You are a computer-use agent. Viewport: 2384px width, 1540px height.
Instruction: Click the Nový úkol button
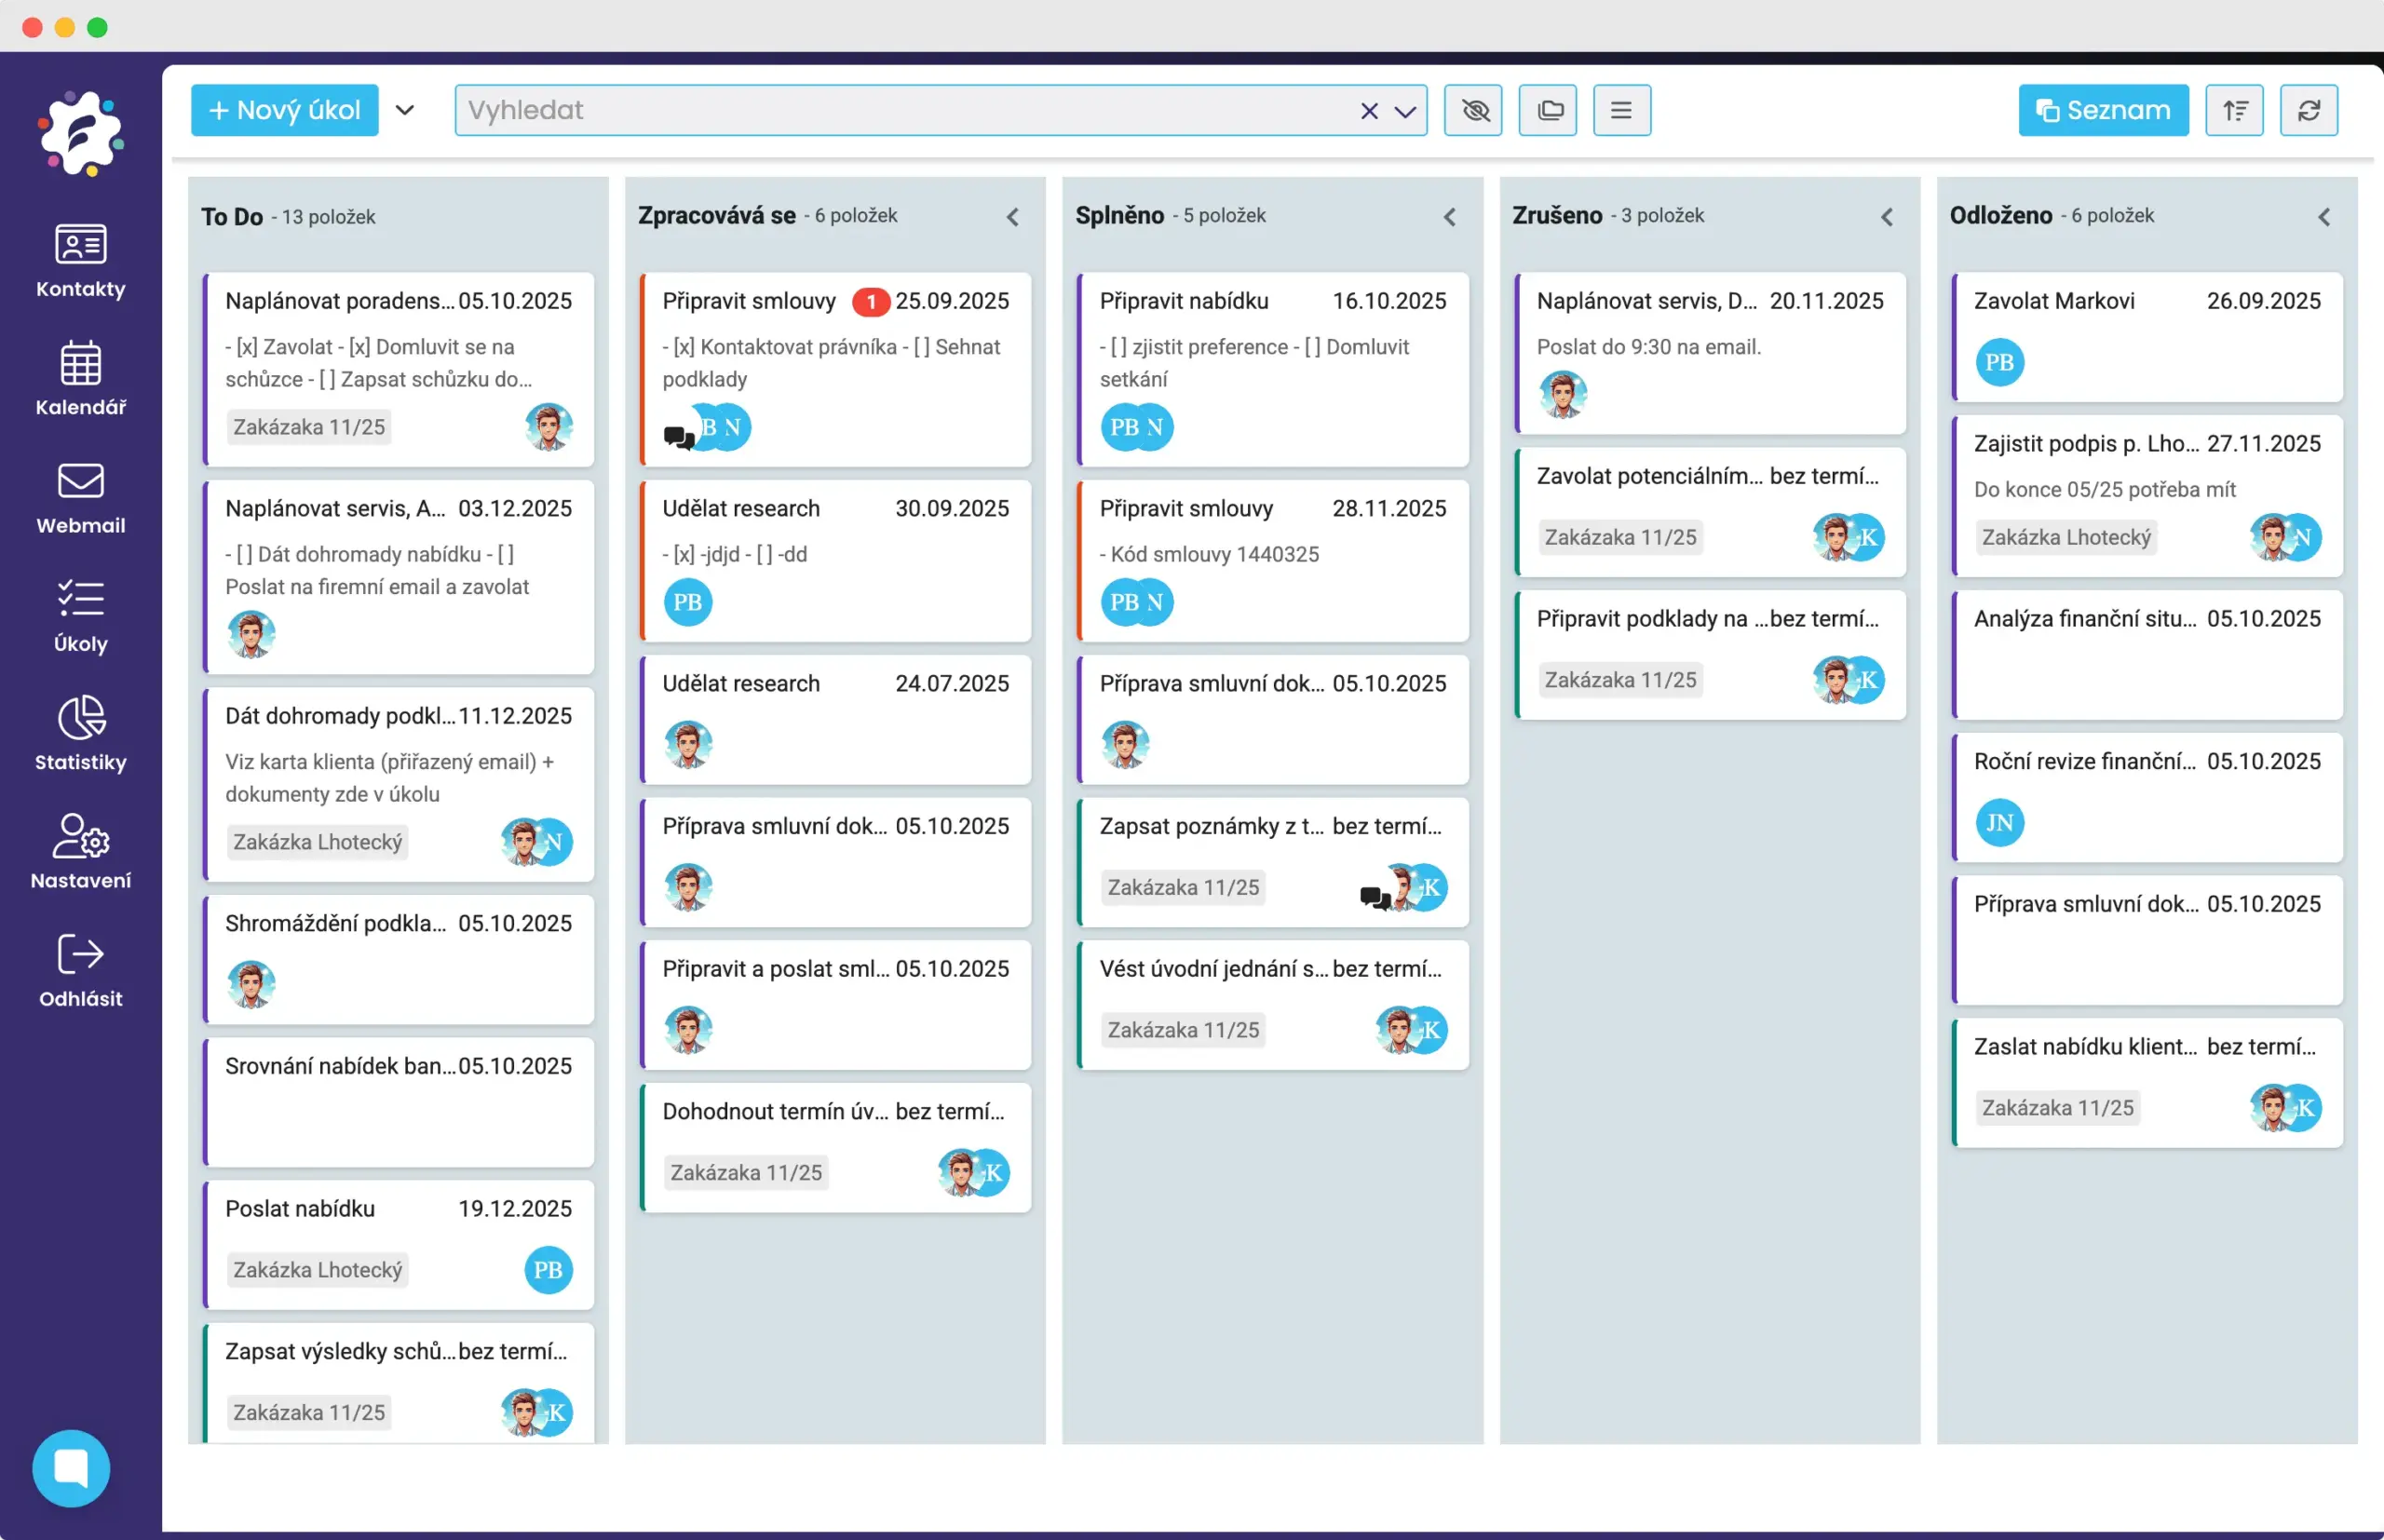[284, 110]
